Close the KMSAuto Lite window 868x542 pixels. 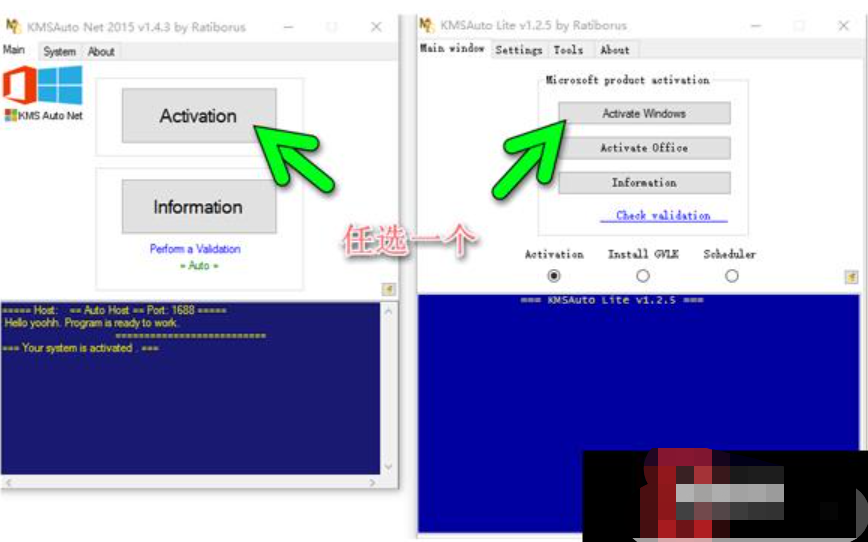(844, 25)
